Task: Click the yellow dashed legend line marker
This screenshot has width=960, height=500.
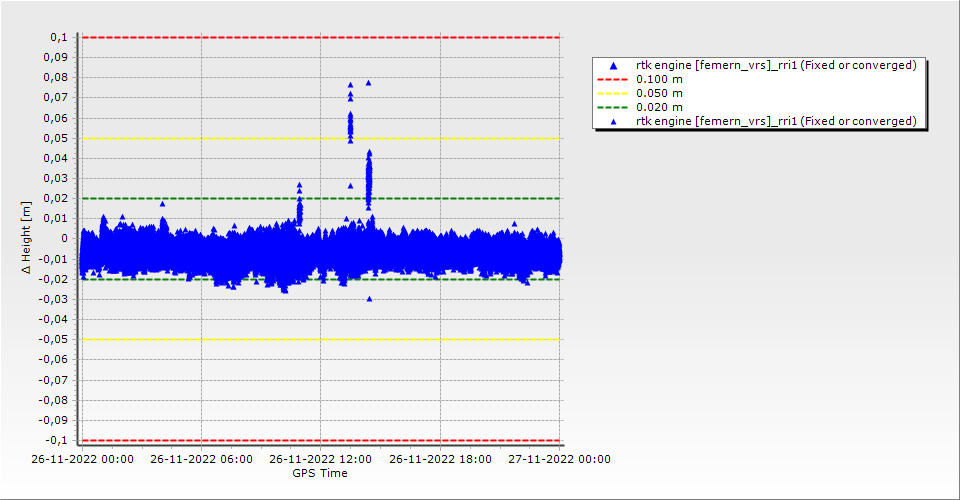Action: tap(614, 93)
